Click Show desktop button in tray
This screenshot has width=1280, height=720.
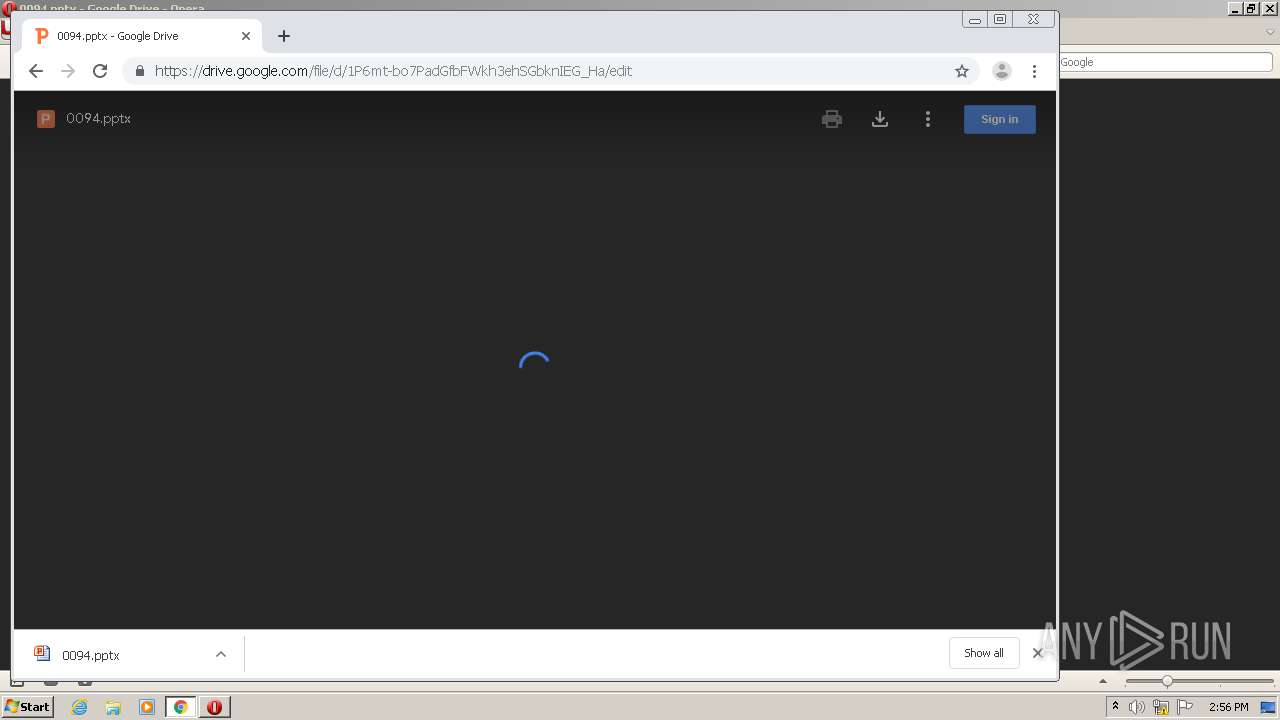(1269, 707)
